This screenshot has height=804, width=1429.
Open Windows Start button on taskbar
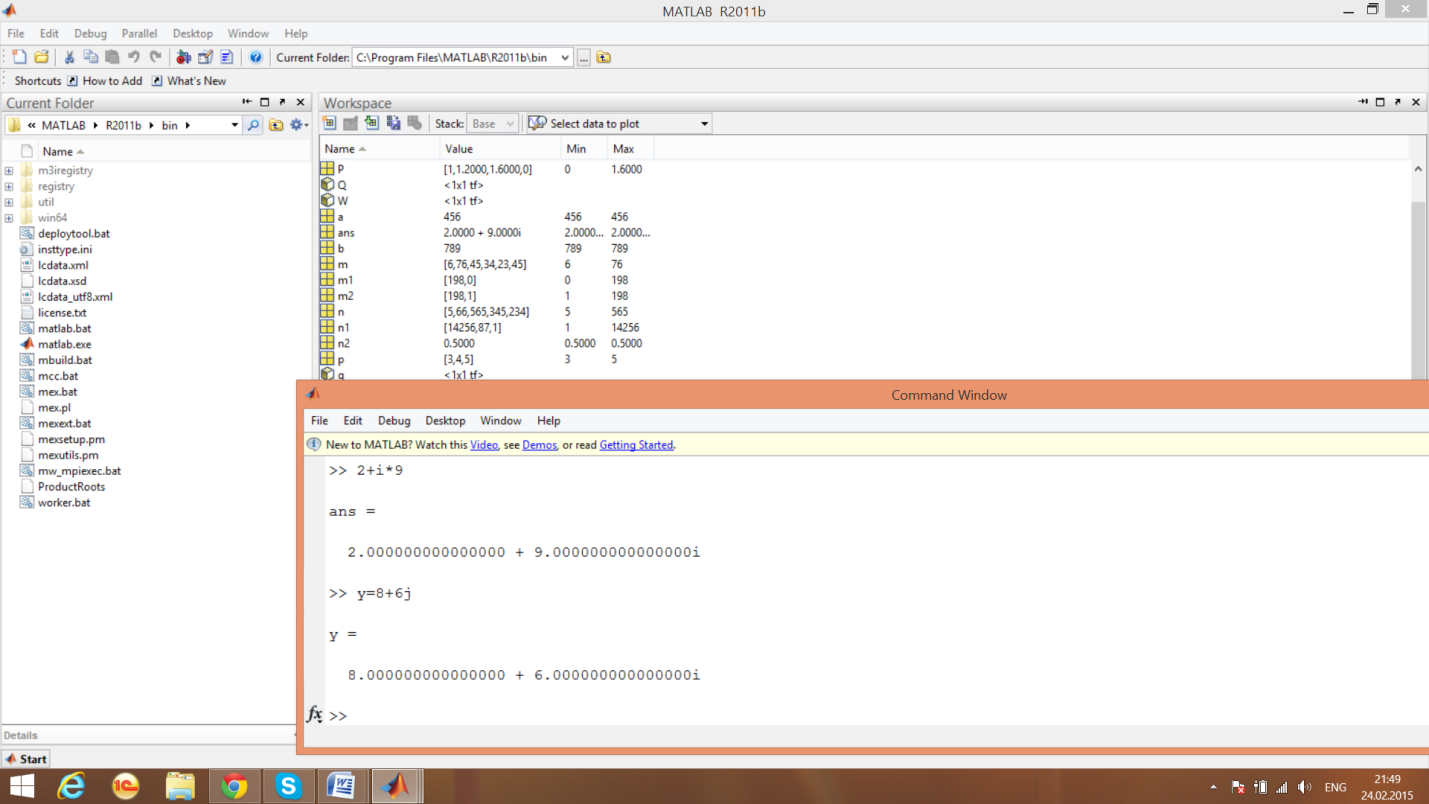[x=22, y=787]
